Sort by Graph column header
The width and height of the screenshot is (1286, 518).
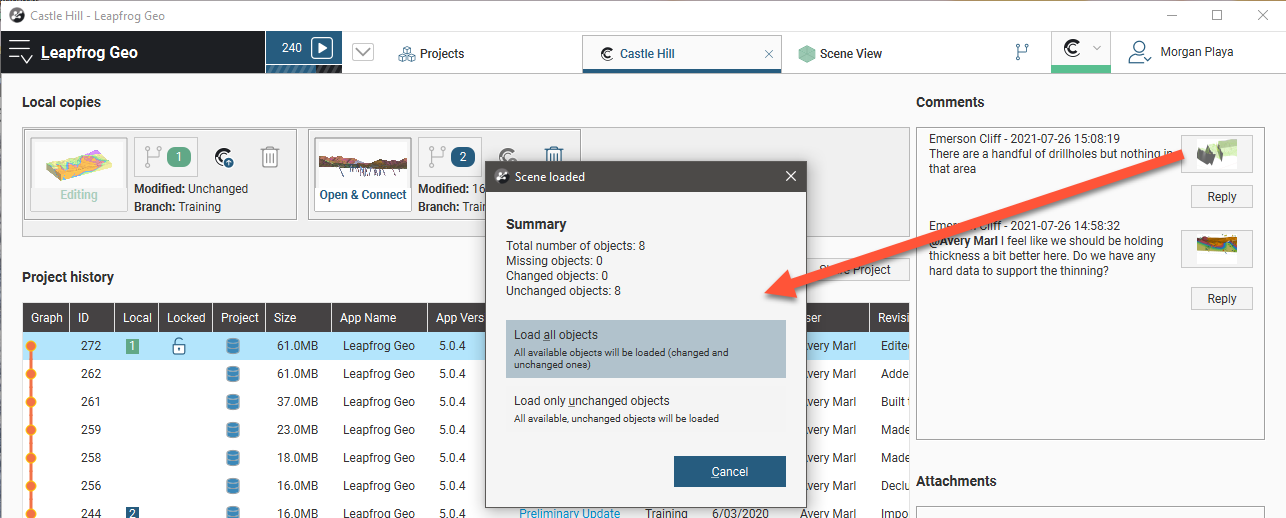click(47, 318)
